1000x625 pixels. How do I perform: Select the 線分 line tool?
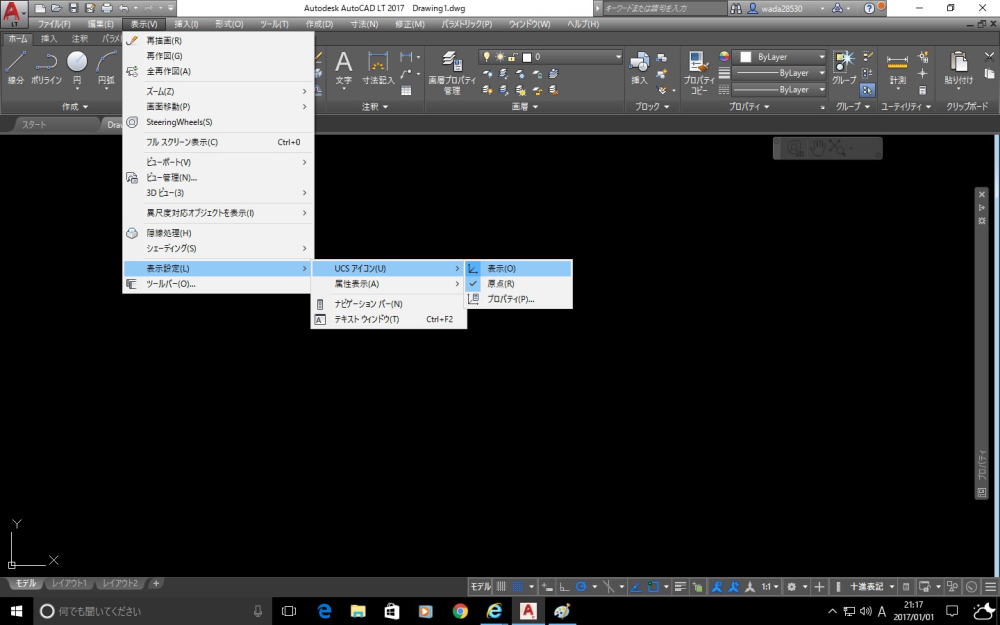[x=16, y=68]
